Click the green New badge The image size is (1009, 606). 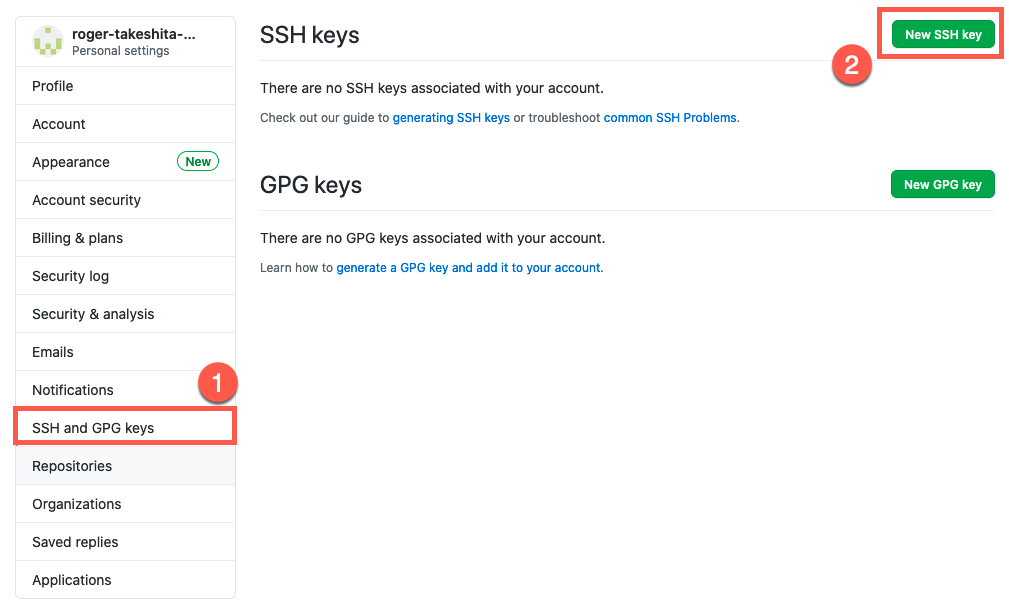pyautogui.click(x=198, y=162)
